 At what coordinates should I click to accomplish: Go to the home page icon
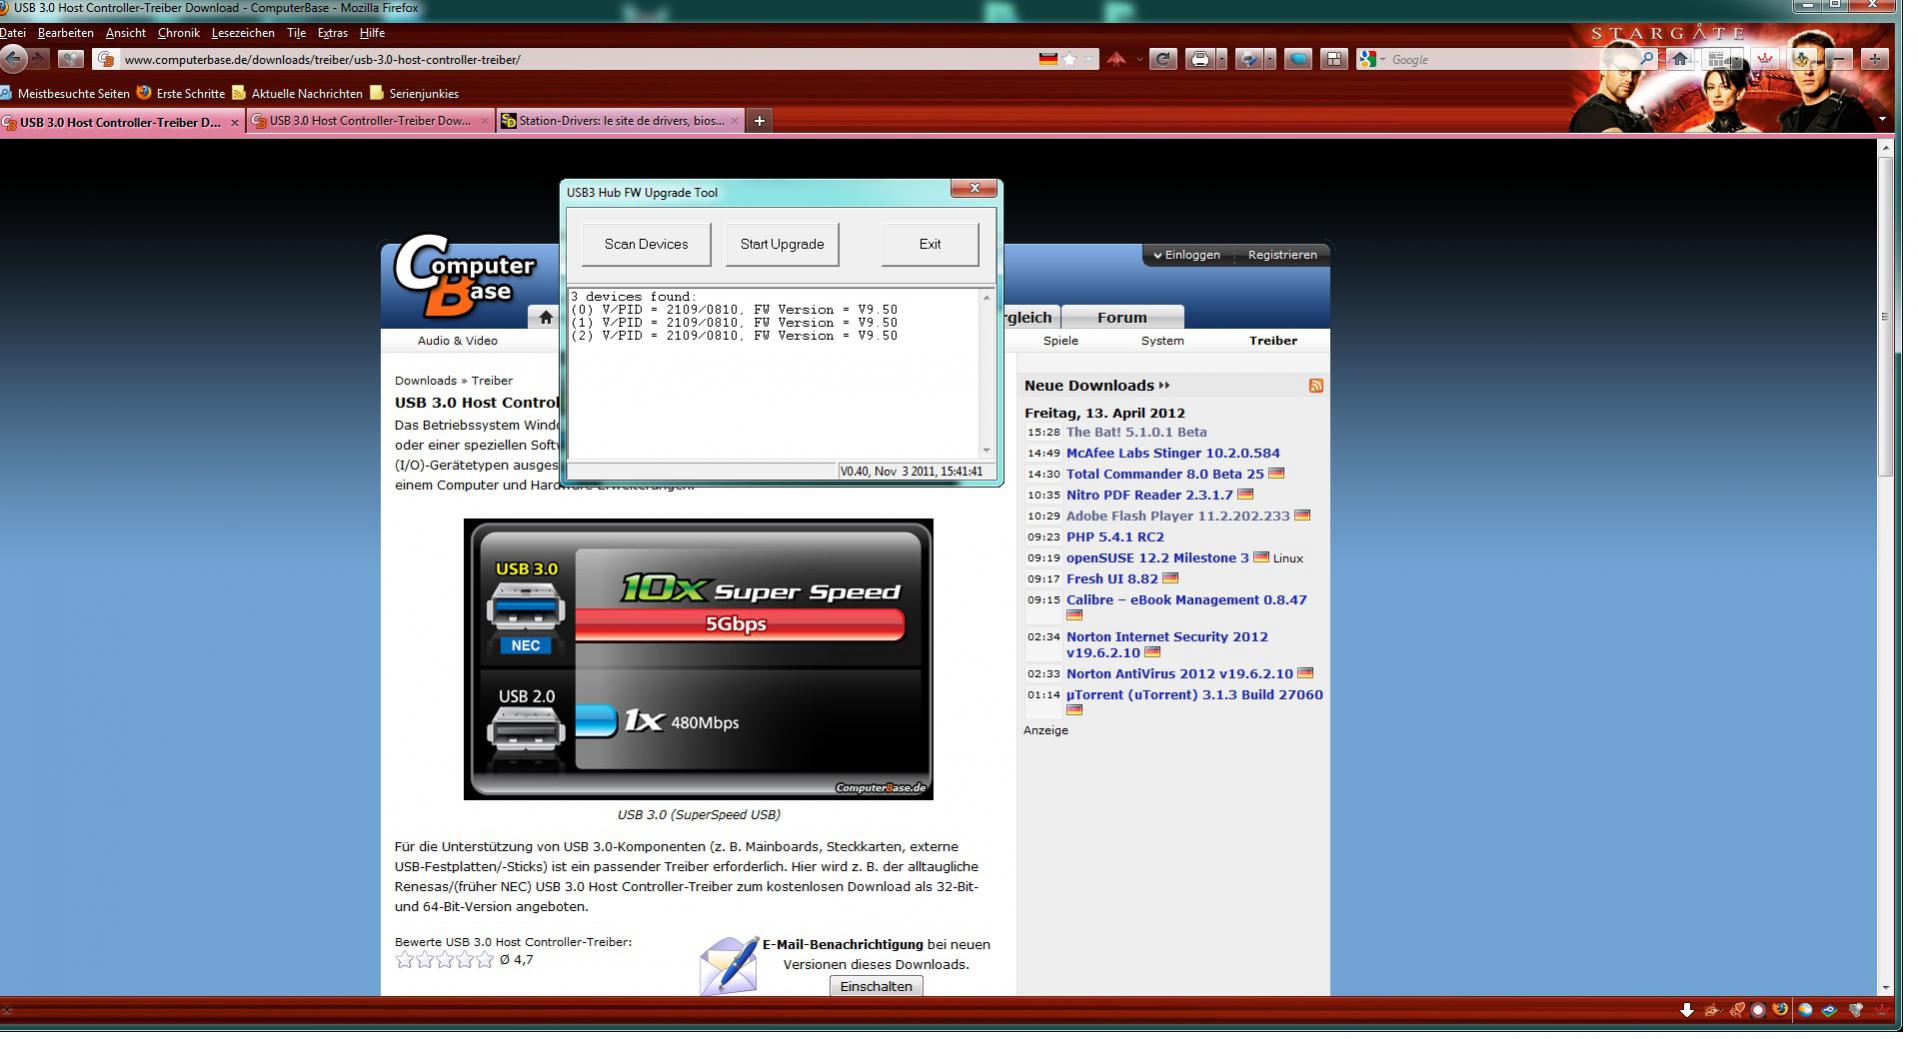click(x=1680, y=60)
